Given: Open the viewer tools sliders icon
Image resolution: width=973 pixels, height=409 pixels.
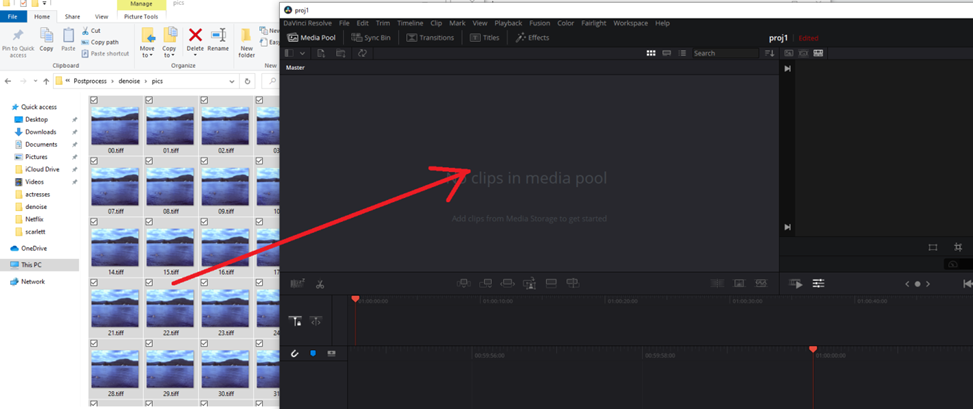Looking at the screenshot, I should [x=818, y=284].
